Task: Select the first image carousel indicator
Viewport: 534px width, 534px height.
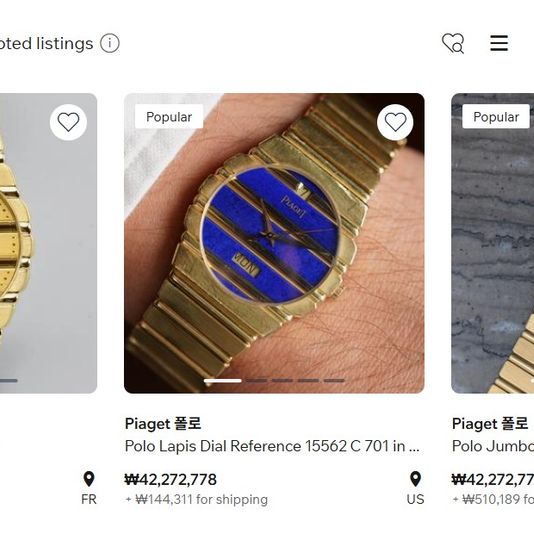Action: [223, 380]
